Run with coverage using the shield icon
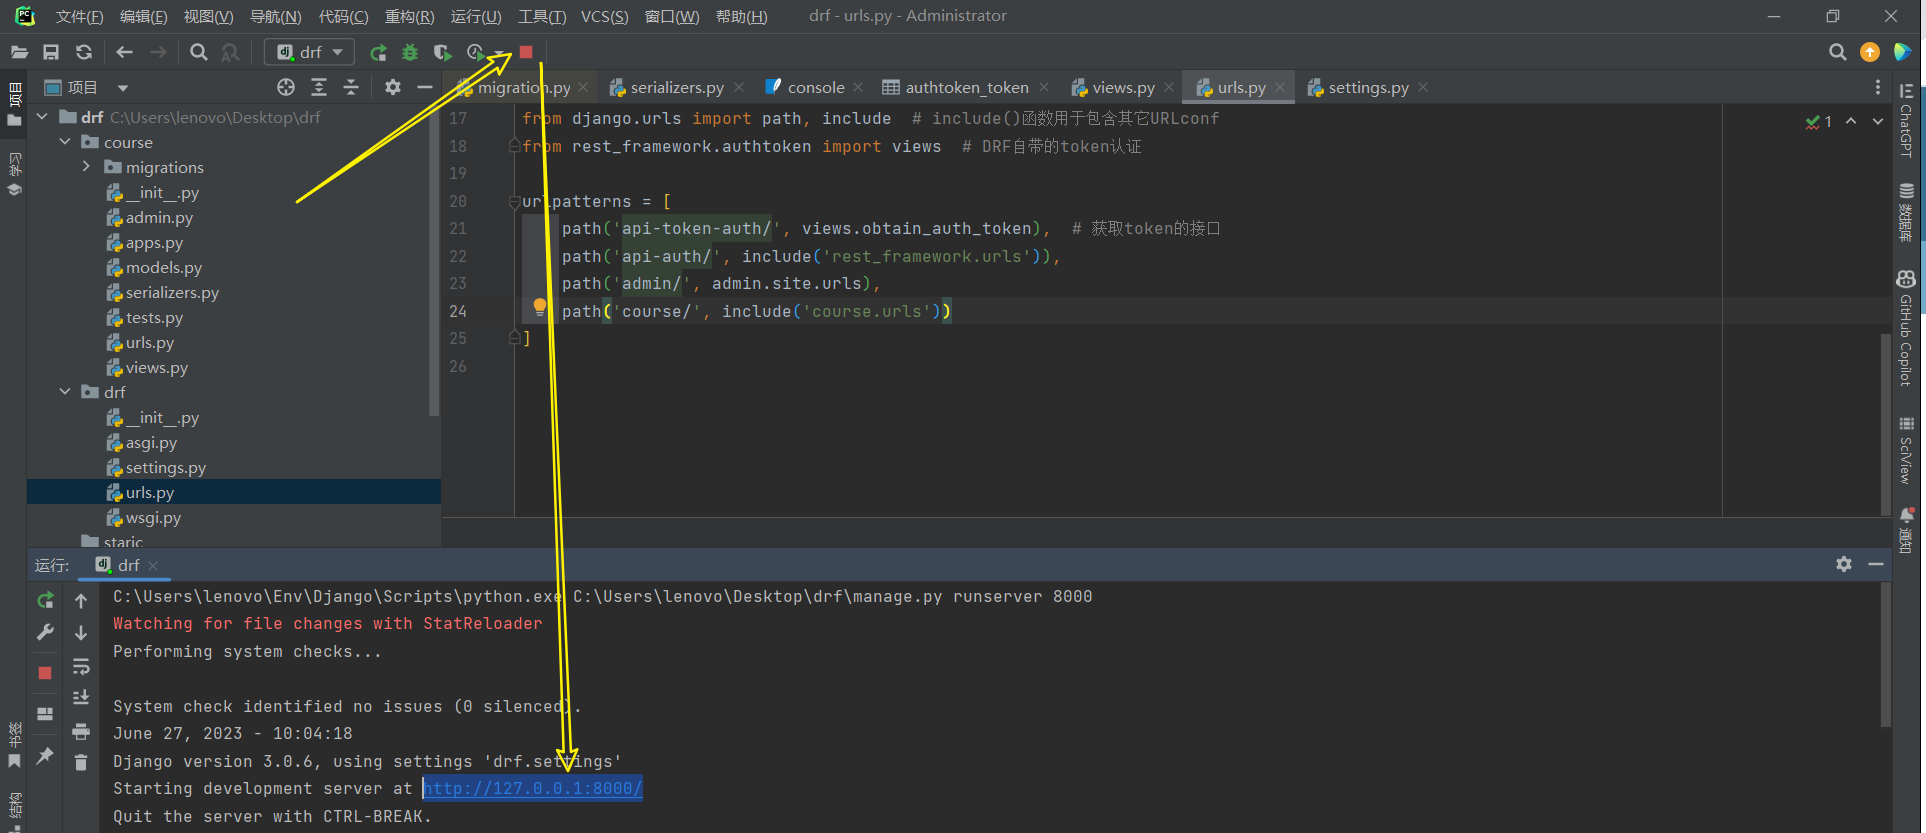The image size is (1926, 833). tap(442, 52)
